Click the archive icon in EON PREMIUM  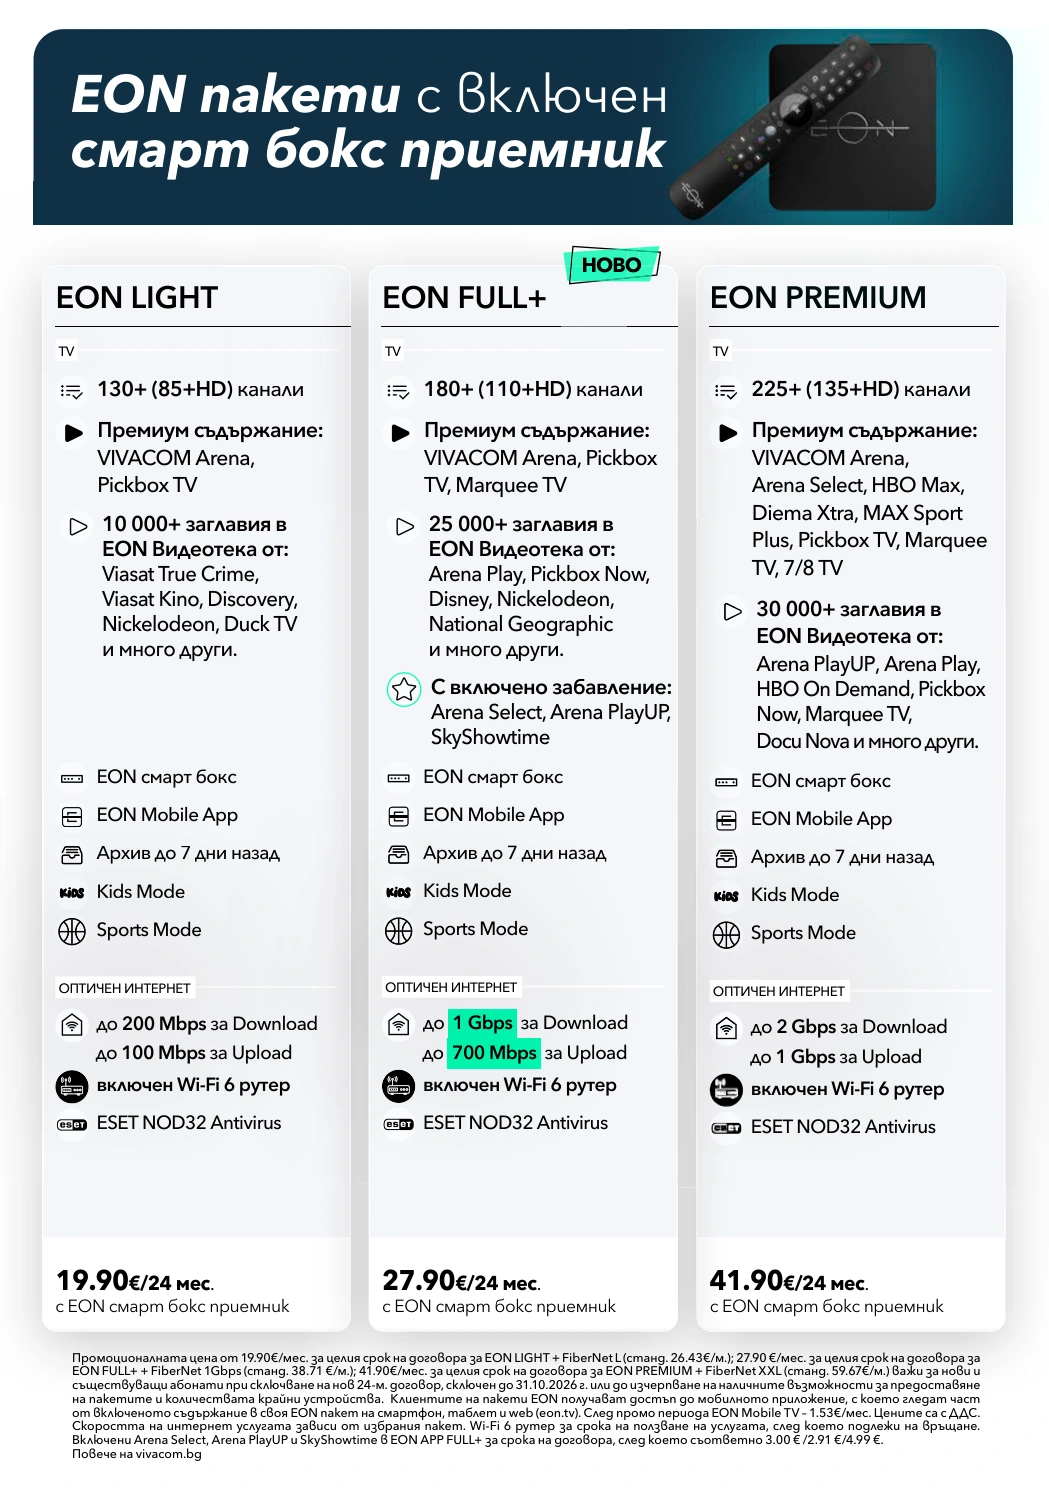[x=726, y=858]
